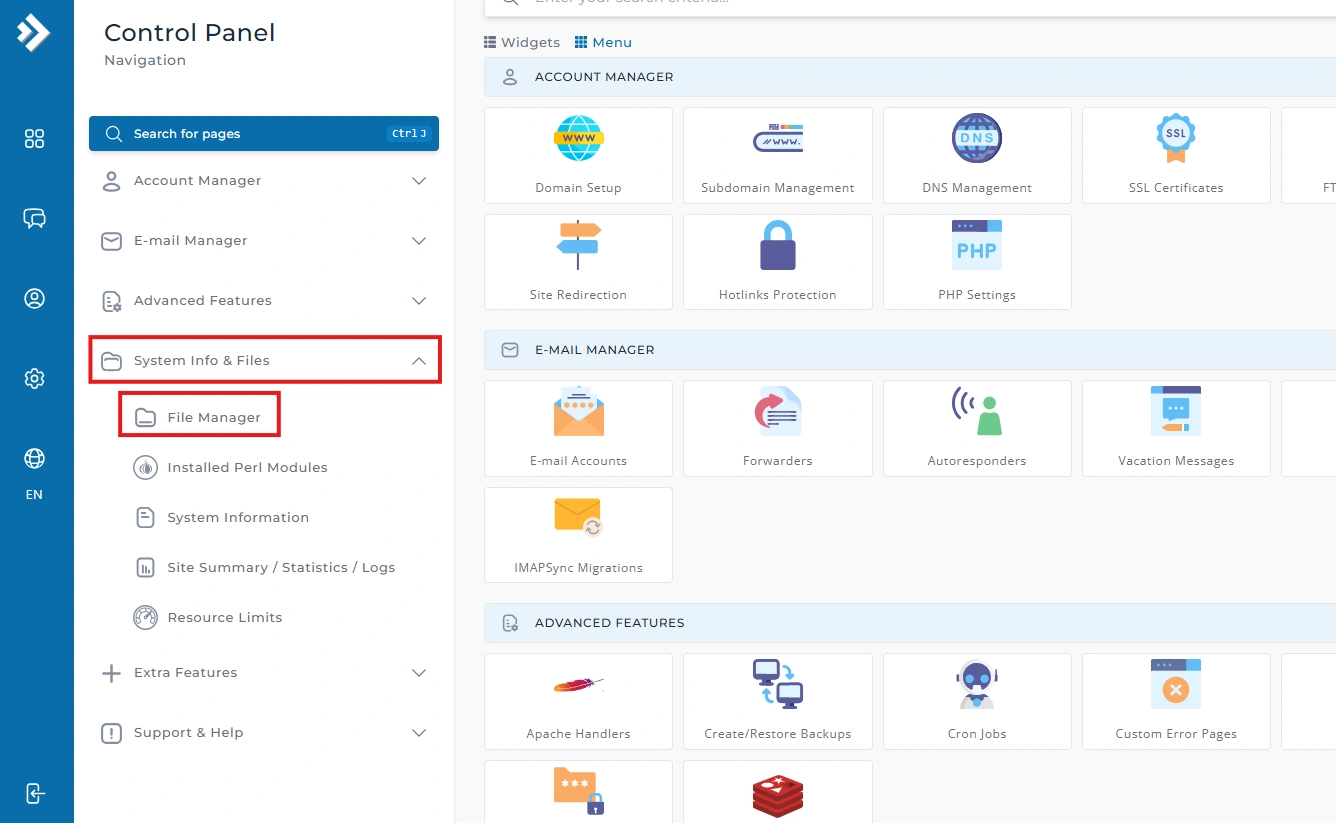Click the Search for pages box
The image size is (1336, 823).
[x=264, y=134]
